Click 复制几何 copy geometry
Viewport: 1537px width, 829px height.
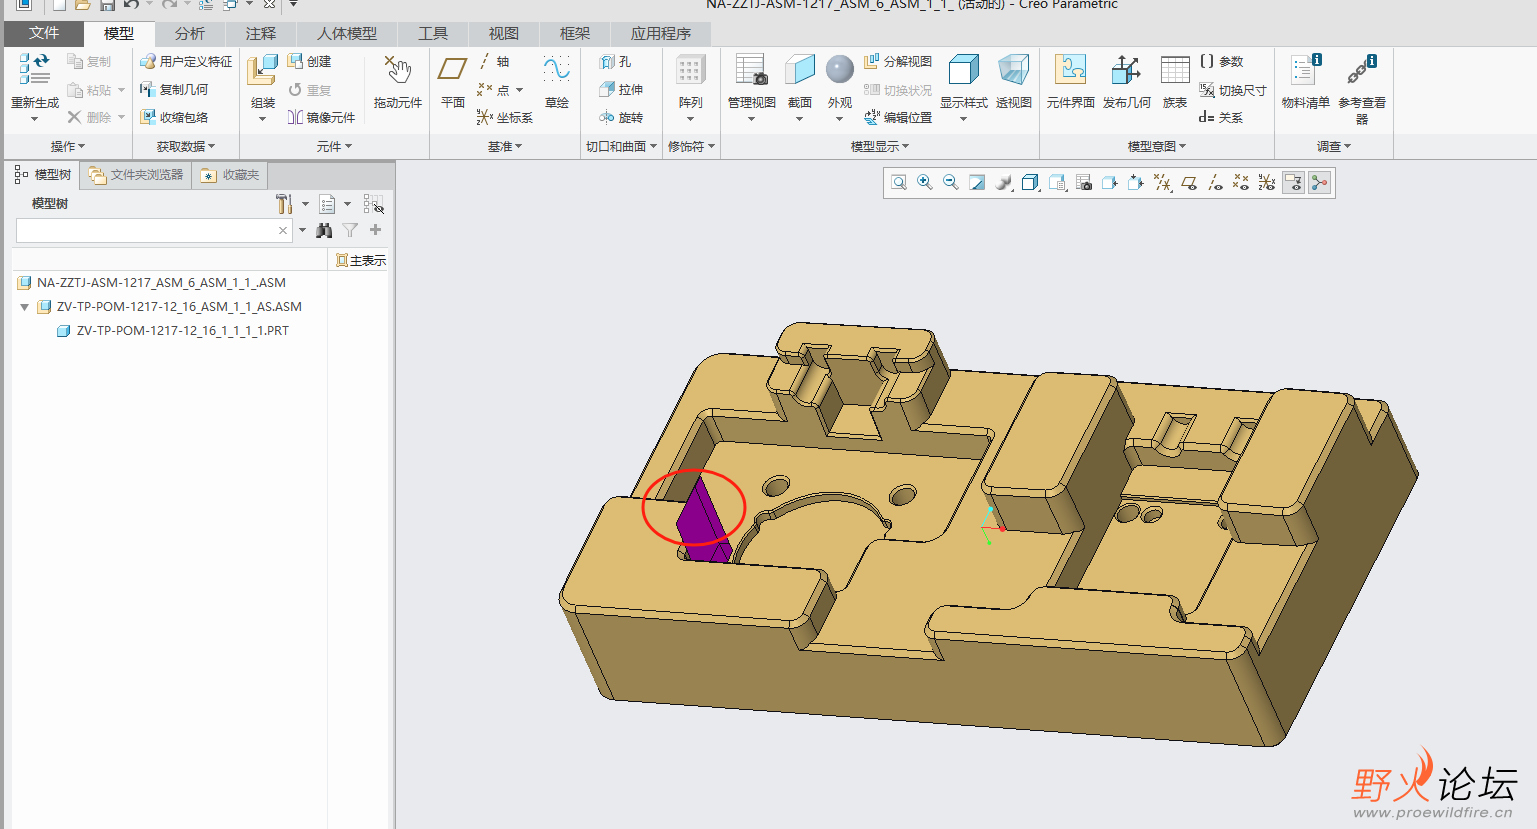pyautogui.click(x=174, y=90)
